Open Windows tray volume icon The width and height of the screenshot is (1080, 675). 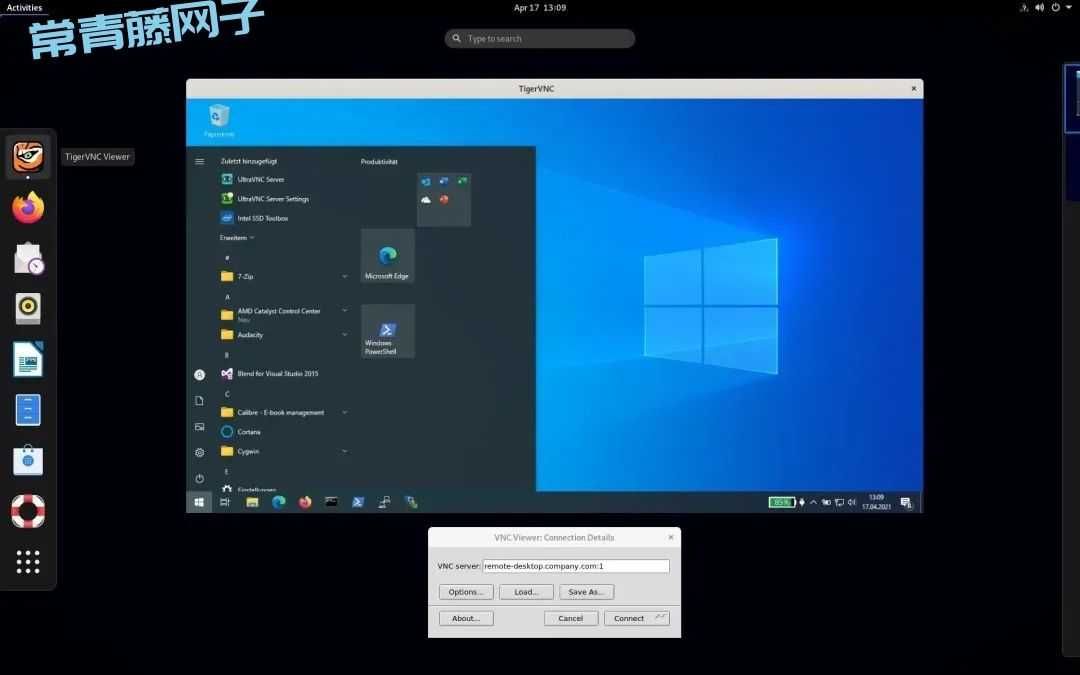(x=852, y=502)
